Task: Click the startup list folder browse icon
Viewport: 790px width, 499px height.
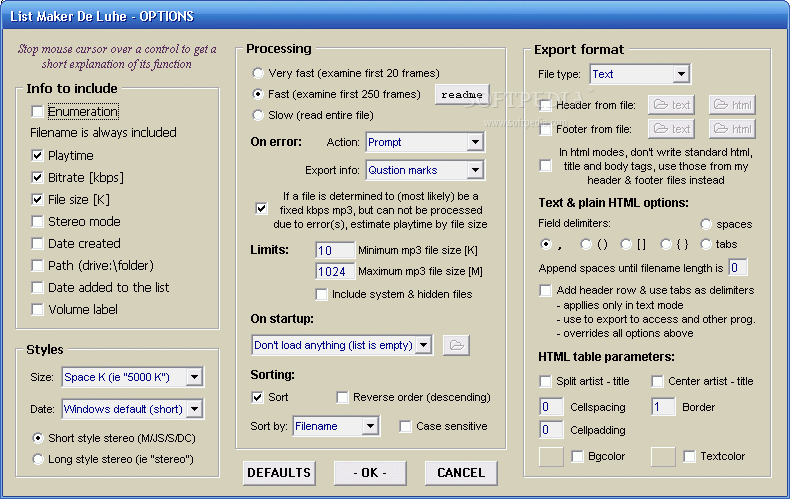Action: 456,345
